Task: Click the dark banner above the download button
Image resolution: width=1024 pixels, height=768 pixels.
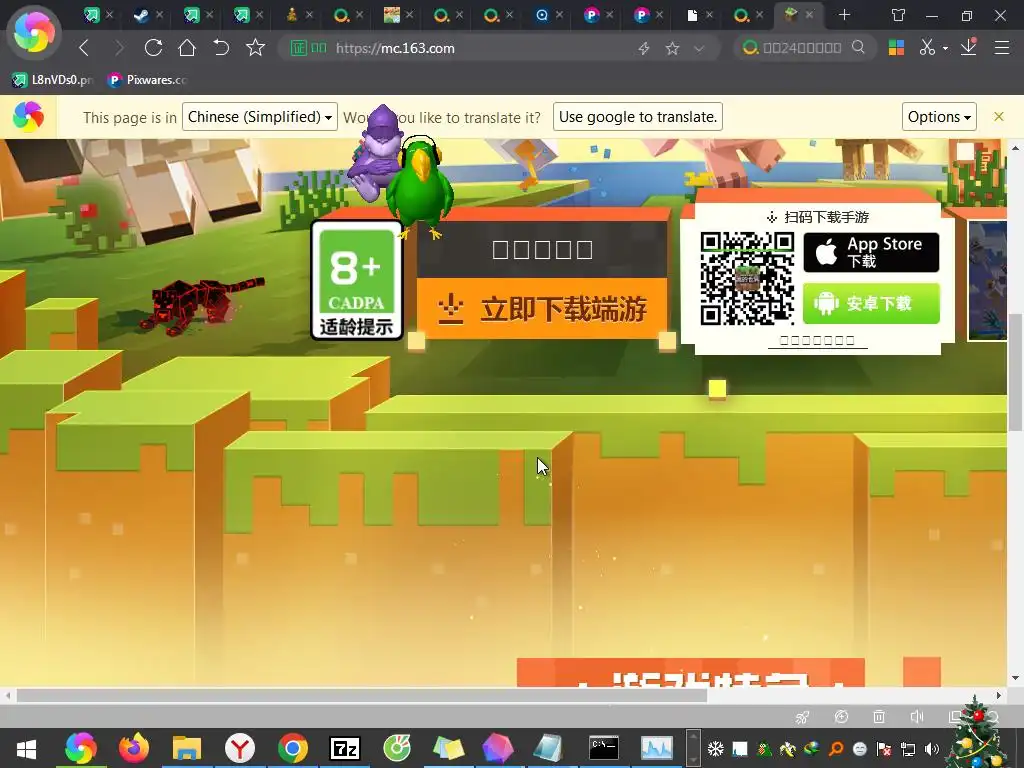Action: coord(542,249)
